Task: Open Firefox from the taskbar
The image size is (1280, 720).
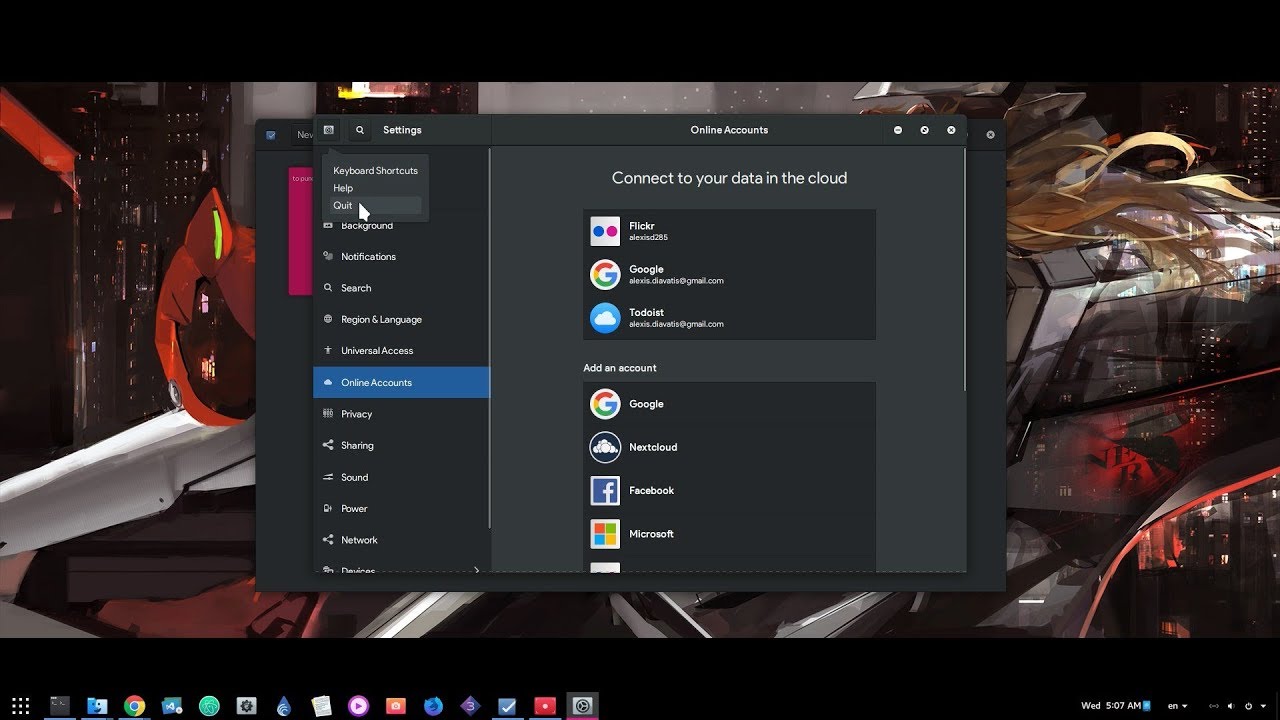Action: point(433,706)
